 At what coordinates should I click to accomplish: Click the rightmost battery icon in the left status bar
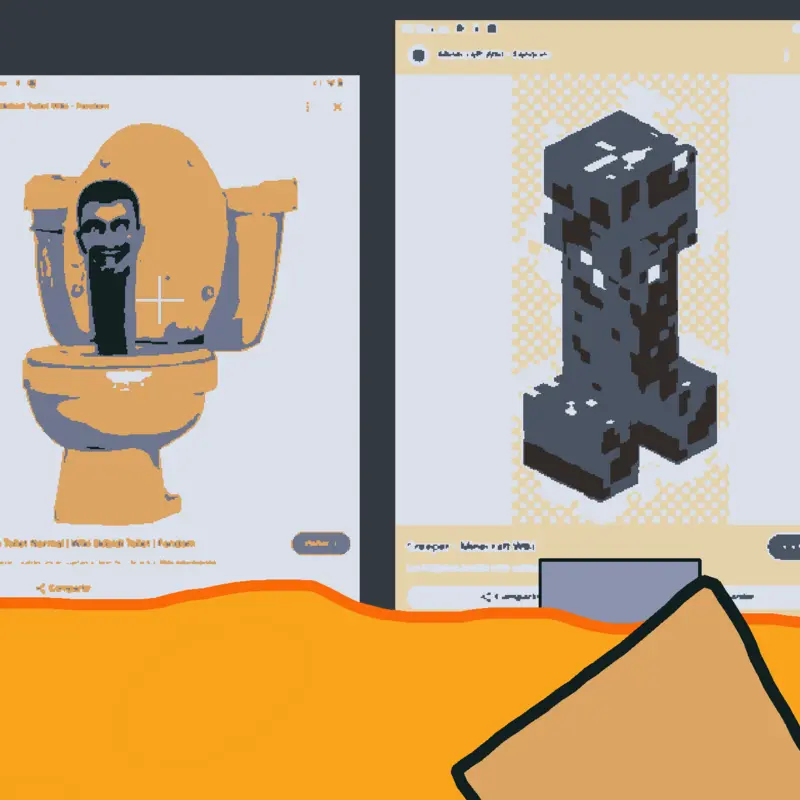(x=340, y=83)
